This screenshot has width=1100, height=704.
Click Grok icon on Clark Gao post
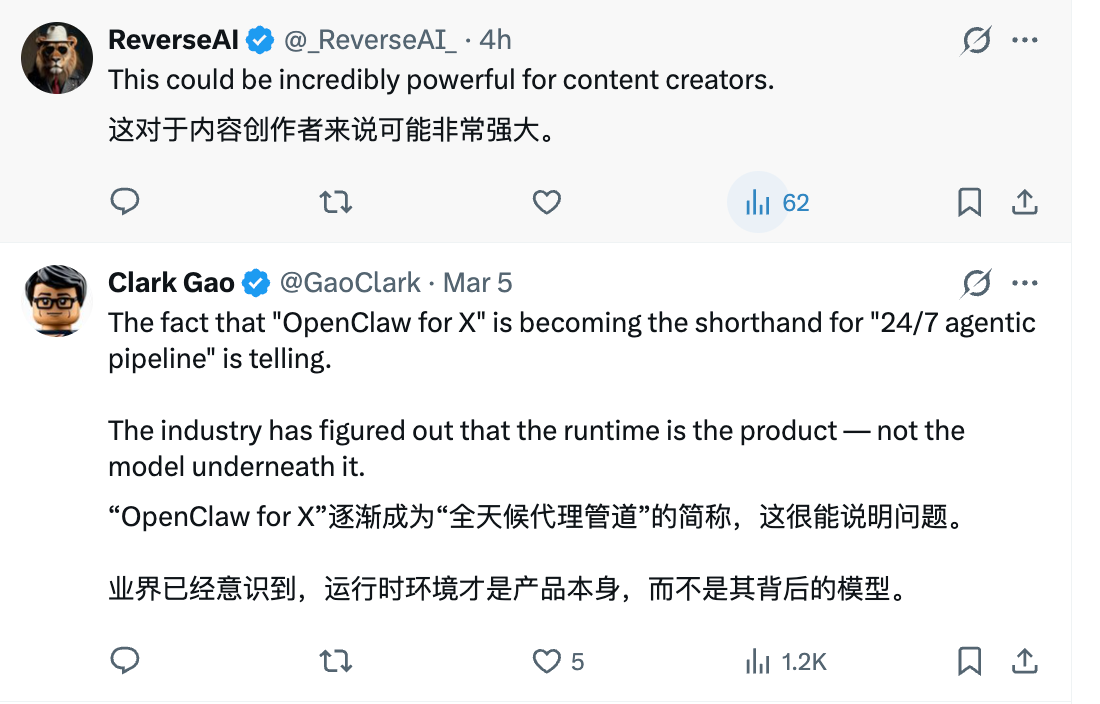(976, 284)
